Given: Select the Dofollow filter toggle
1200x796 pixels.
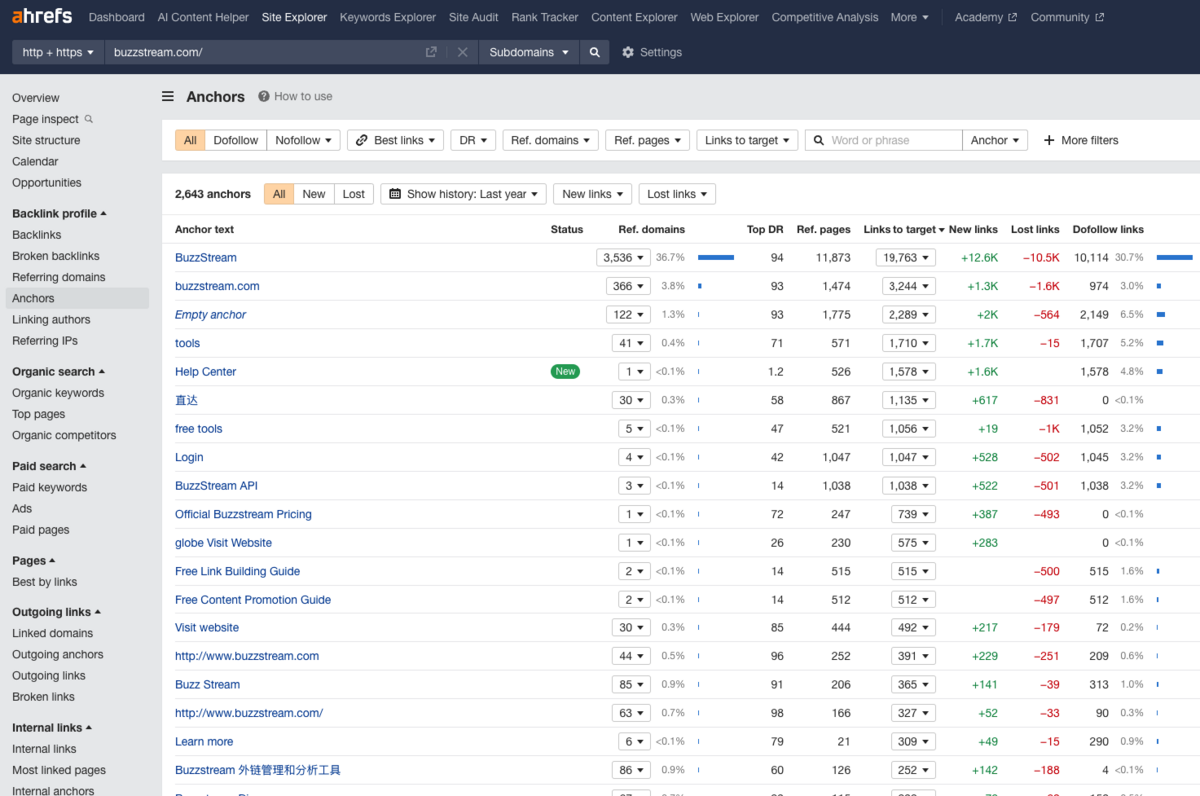Looking at the screenshot, I should (x=236, y=140).
